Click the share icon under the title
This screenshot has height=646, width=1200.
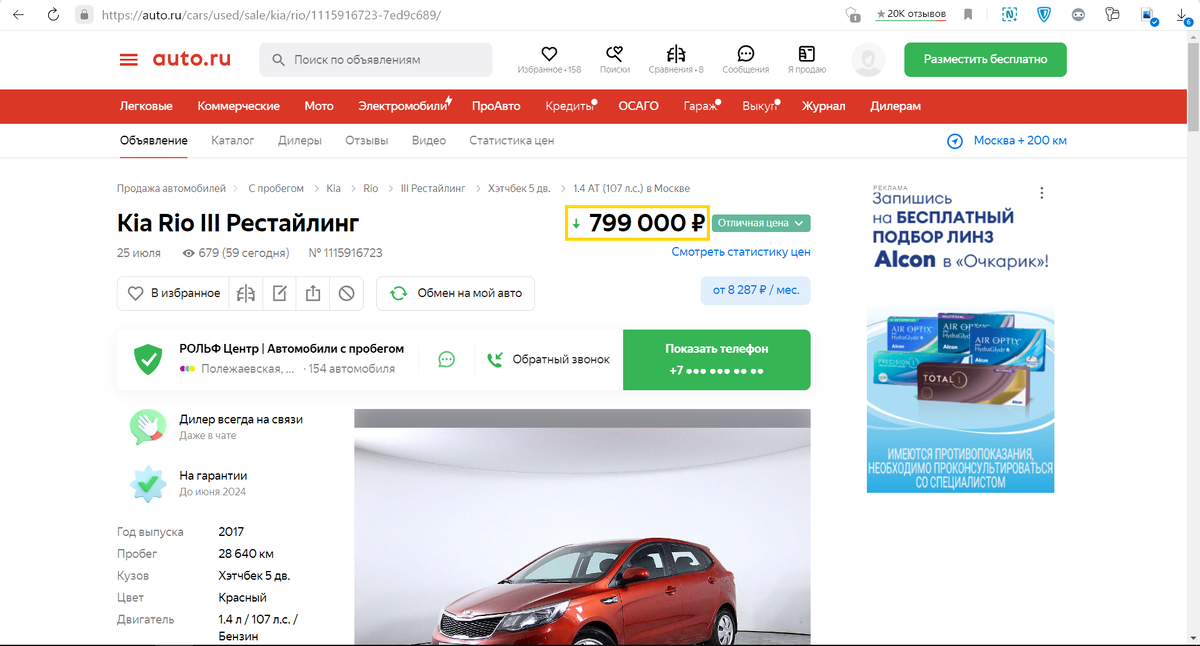[x=313, y=293]
